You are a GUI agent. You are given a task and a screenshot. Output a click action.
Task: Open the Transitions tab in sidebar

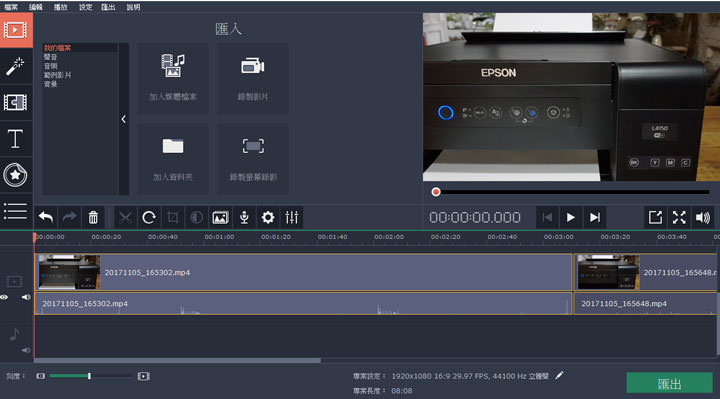point(16,102)
